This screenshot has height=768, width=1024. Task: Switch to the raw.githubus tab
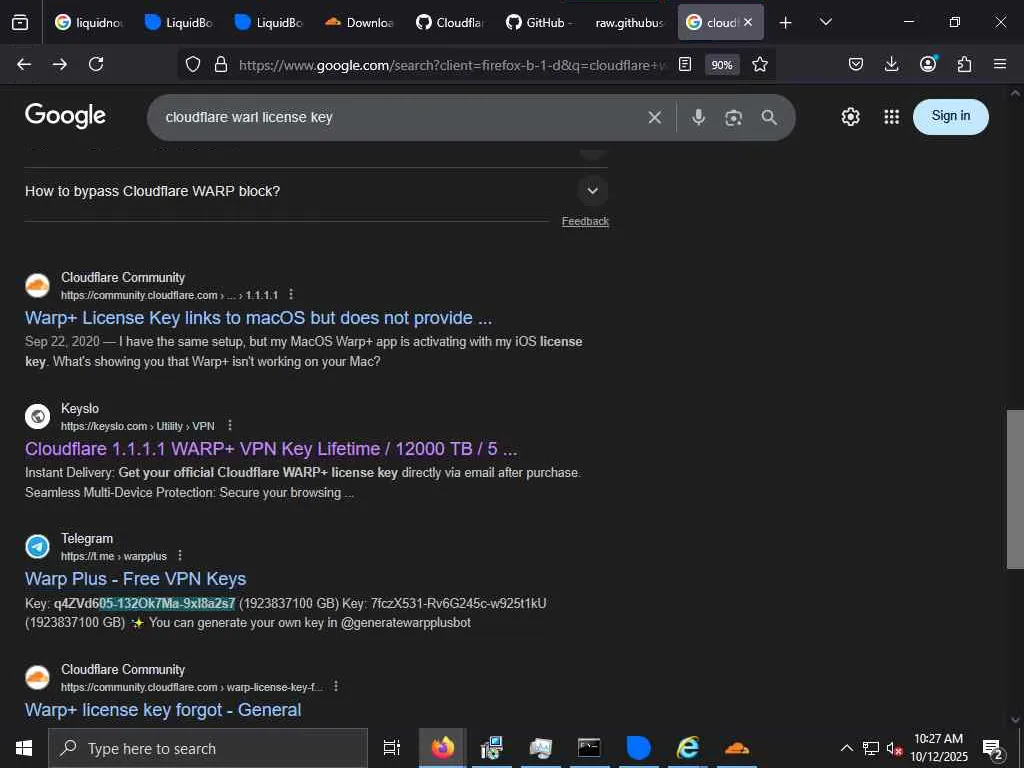tap(630, 22)
